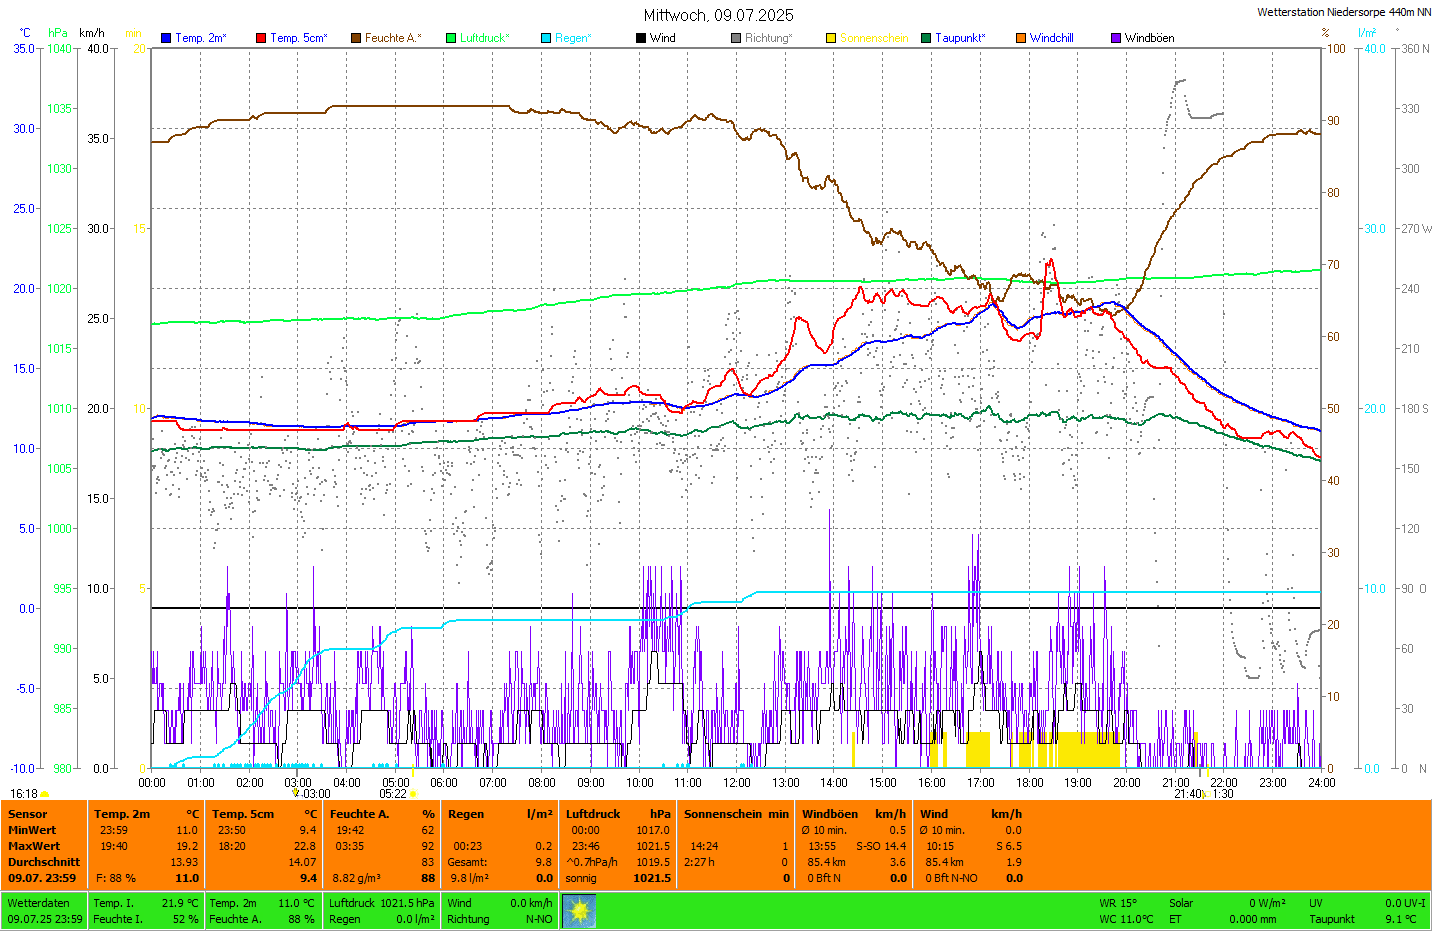The height and width of the screenshot is (931, 1432).
Task: Click the Wetterdaten cell in green bar
Action: click(39, 903)
